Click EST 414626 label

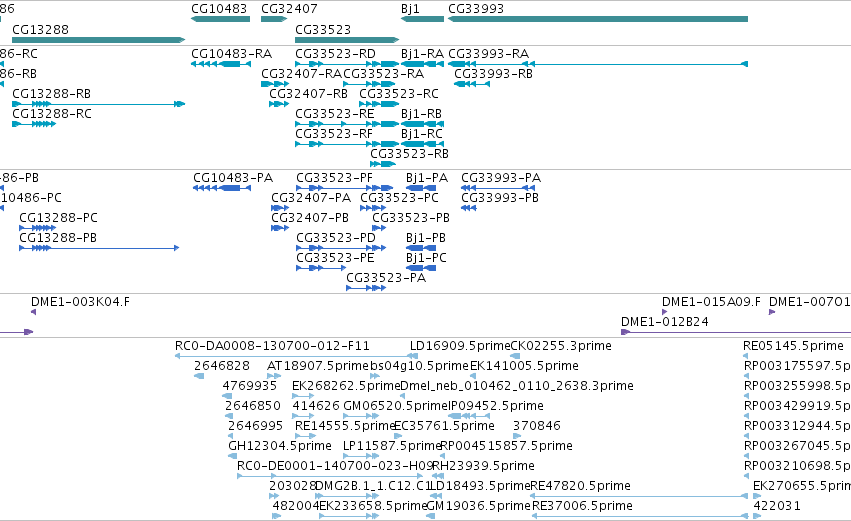click(x=316, y=406)
